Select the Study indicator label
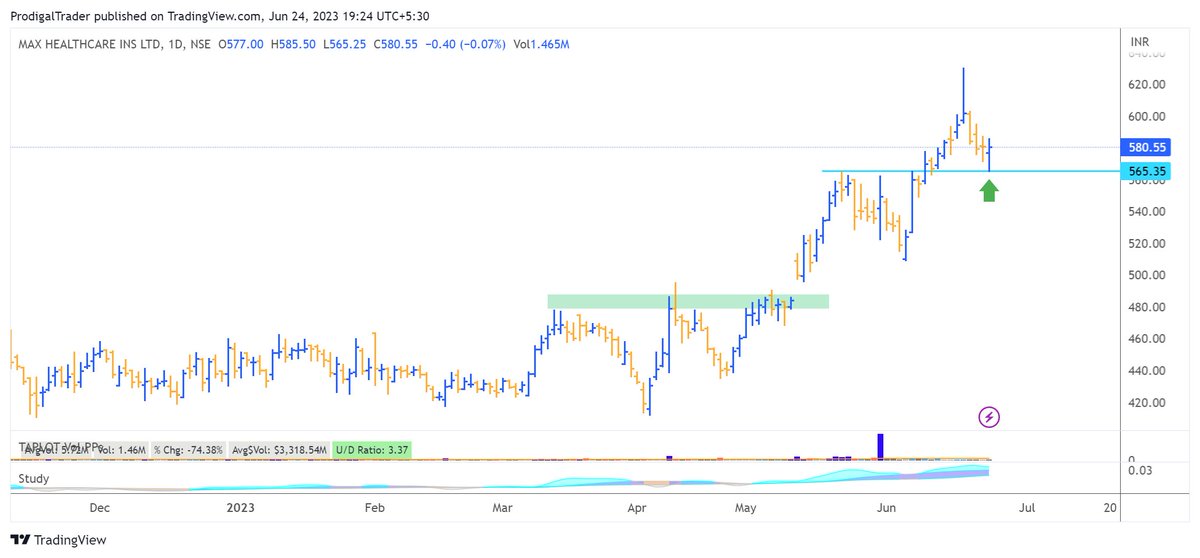Image resolution: width=1200 pixels, height=558 pixels. [x=34, y=479]
